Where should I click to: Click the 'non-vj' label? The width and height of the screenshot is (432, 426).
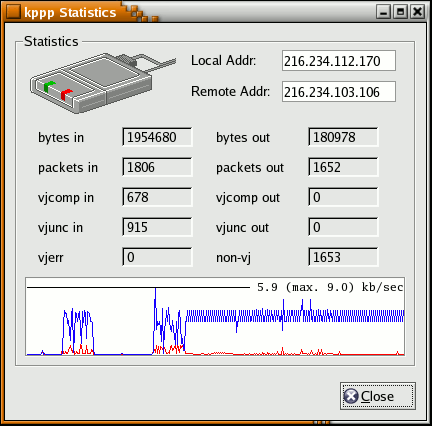tap(233, 258)
